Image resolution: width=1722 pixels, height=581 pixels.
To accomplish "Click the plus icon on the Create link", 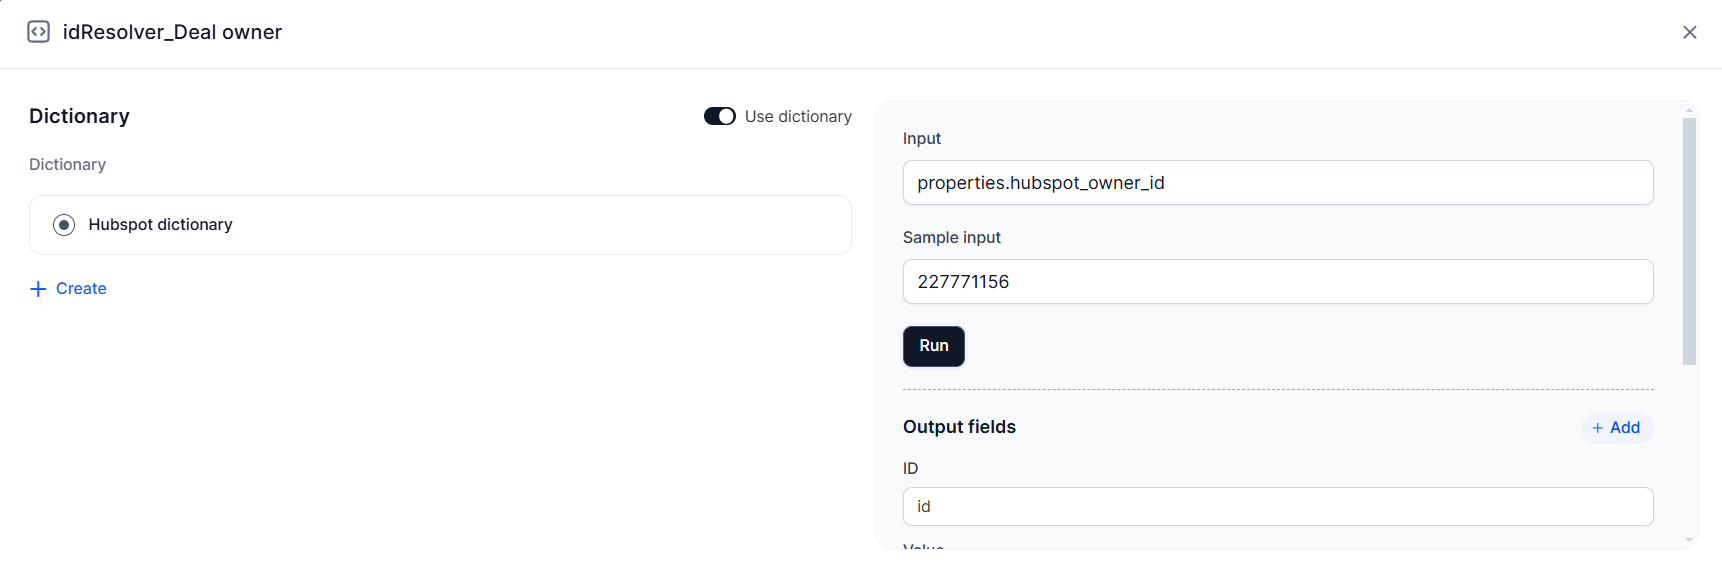I will 38,288.
